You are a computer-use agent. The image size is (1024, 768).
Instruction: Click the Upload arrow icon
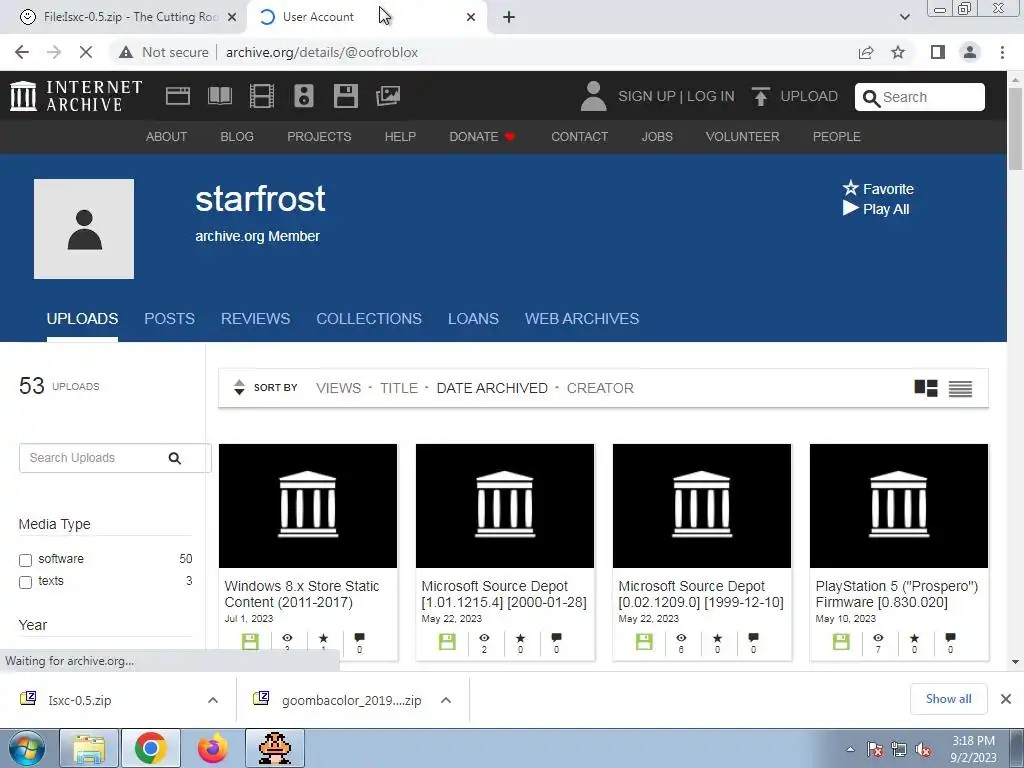point(760,97)
